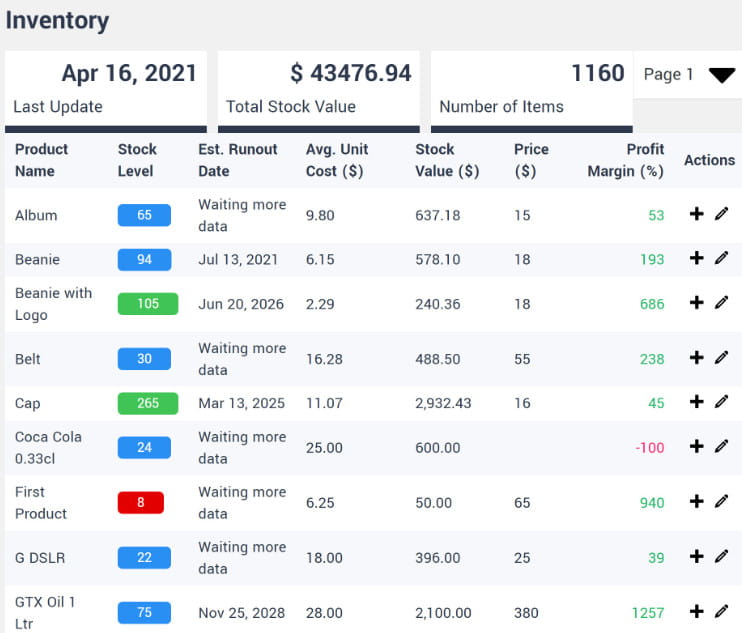Click the pencil icon for Belt
The width and height of the screenshot is (742, 633).
tap(721, 358)
